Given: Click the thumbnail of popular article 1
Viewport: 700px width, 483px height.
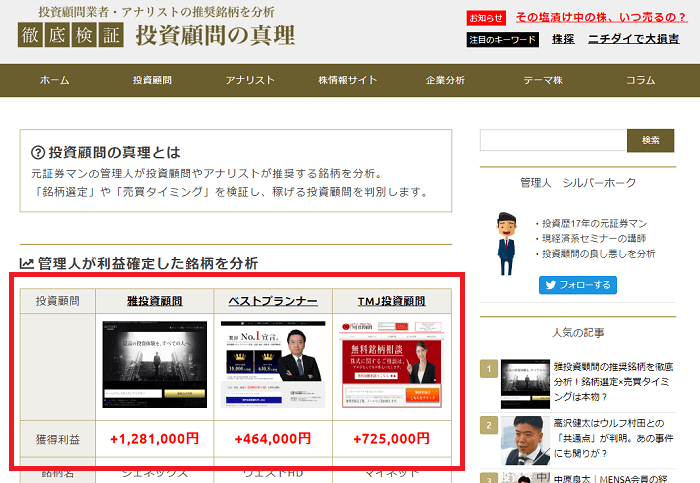Looking at the screenshot, I should (x=525, y=384).
